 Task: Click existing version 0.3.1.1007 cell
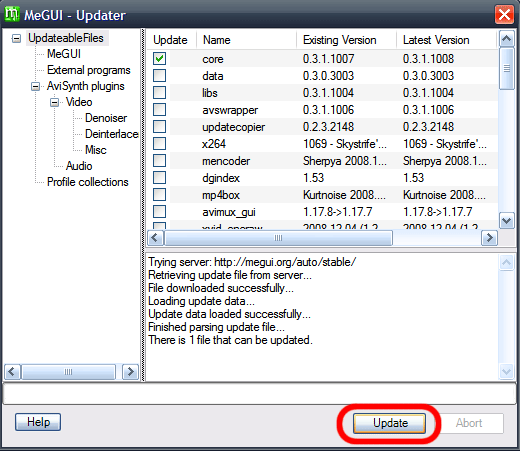tap(328, 59)
